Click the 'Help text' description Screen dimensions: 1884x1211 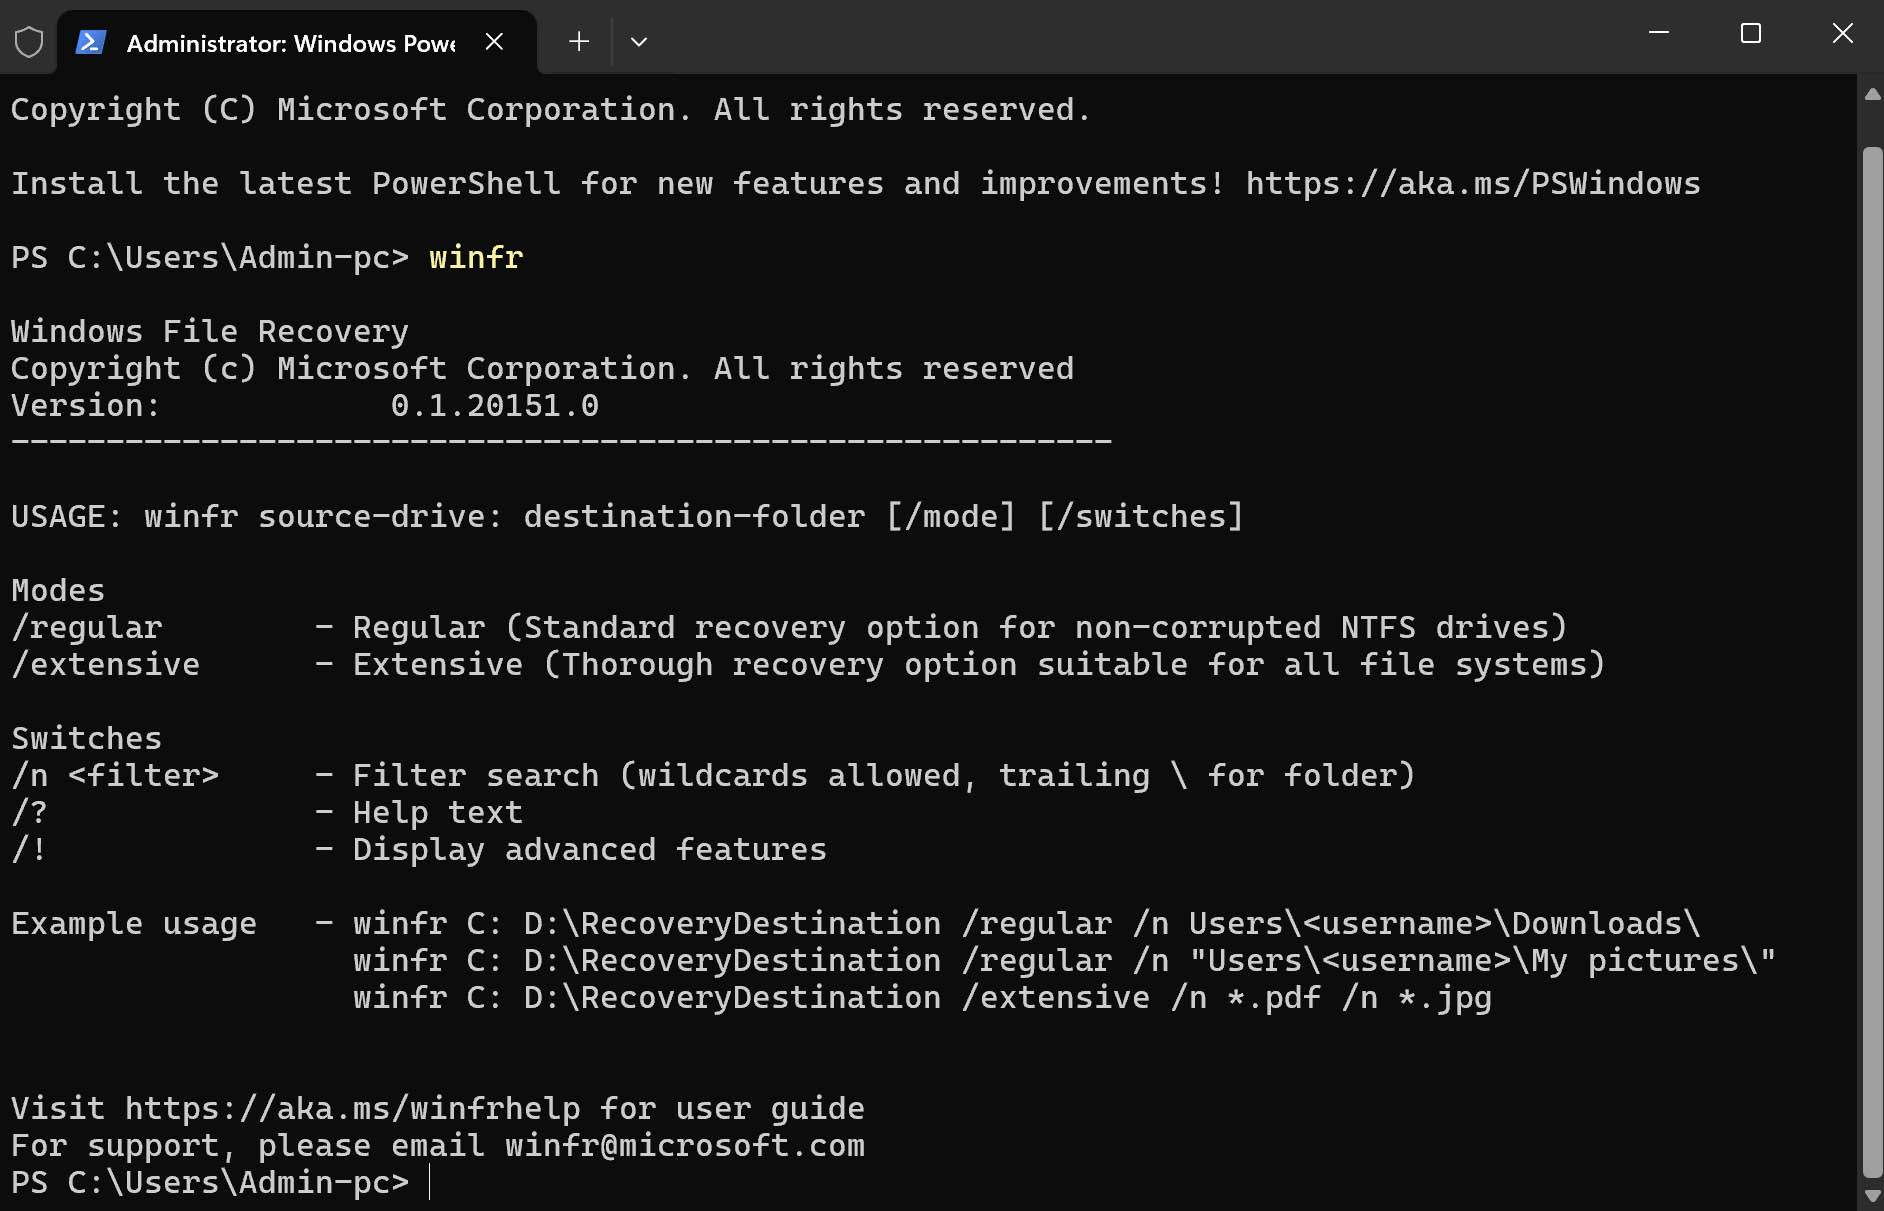(438, 813)
